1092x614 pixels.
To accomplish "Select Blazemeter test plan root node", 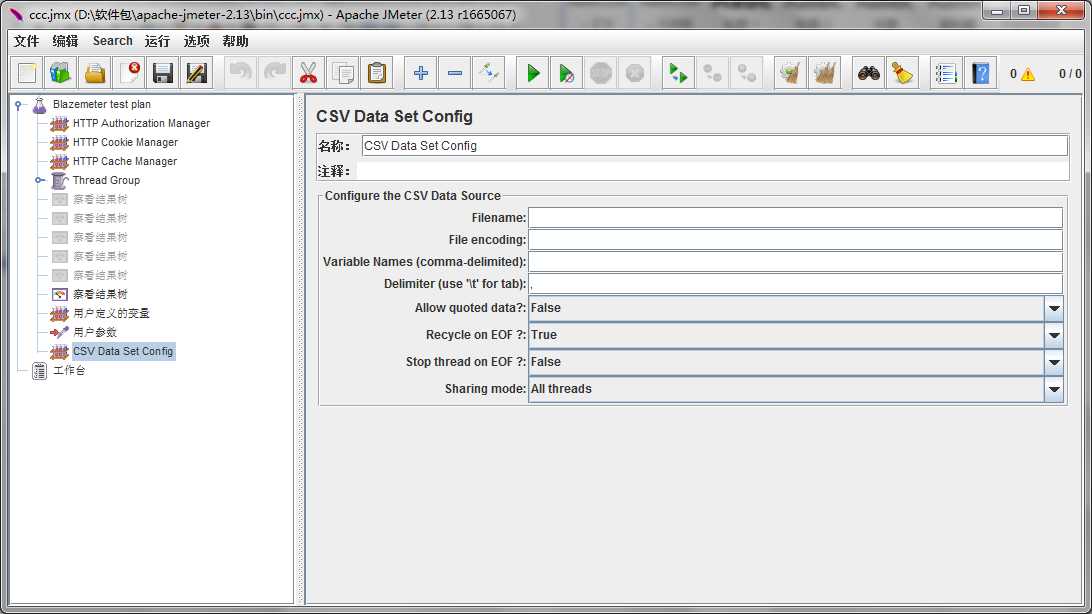I will tap(102, 104).
